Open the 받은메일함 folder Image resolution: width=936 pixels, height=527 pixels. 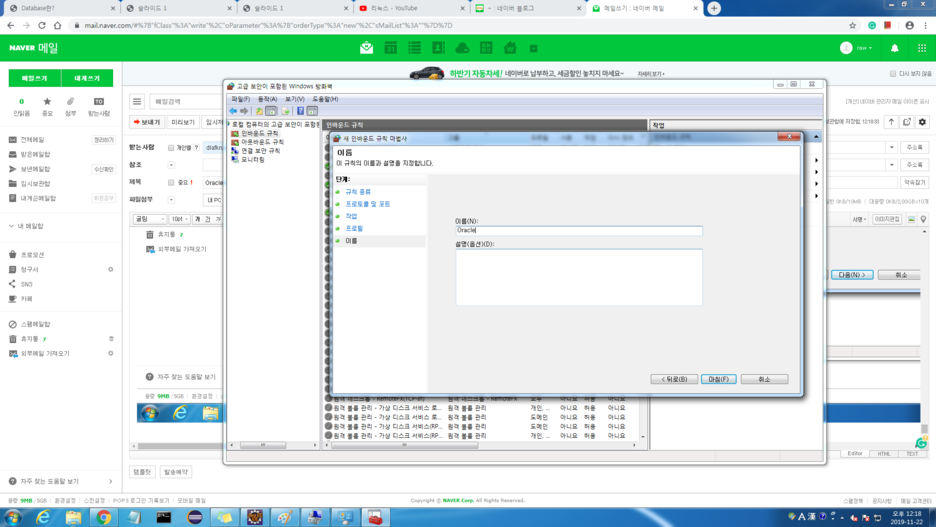35,154
